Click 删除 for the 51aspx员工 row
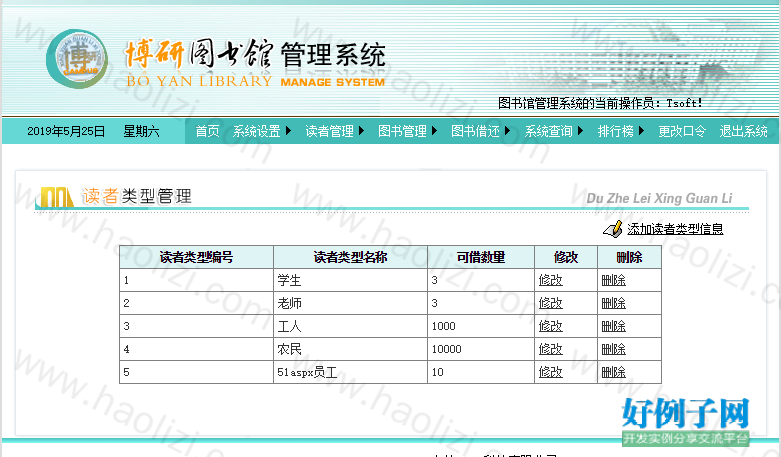This screenshot has height=457, width=781. point(614,372)
